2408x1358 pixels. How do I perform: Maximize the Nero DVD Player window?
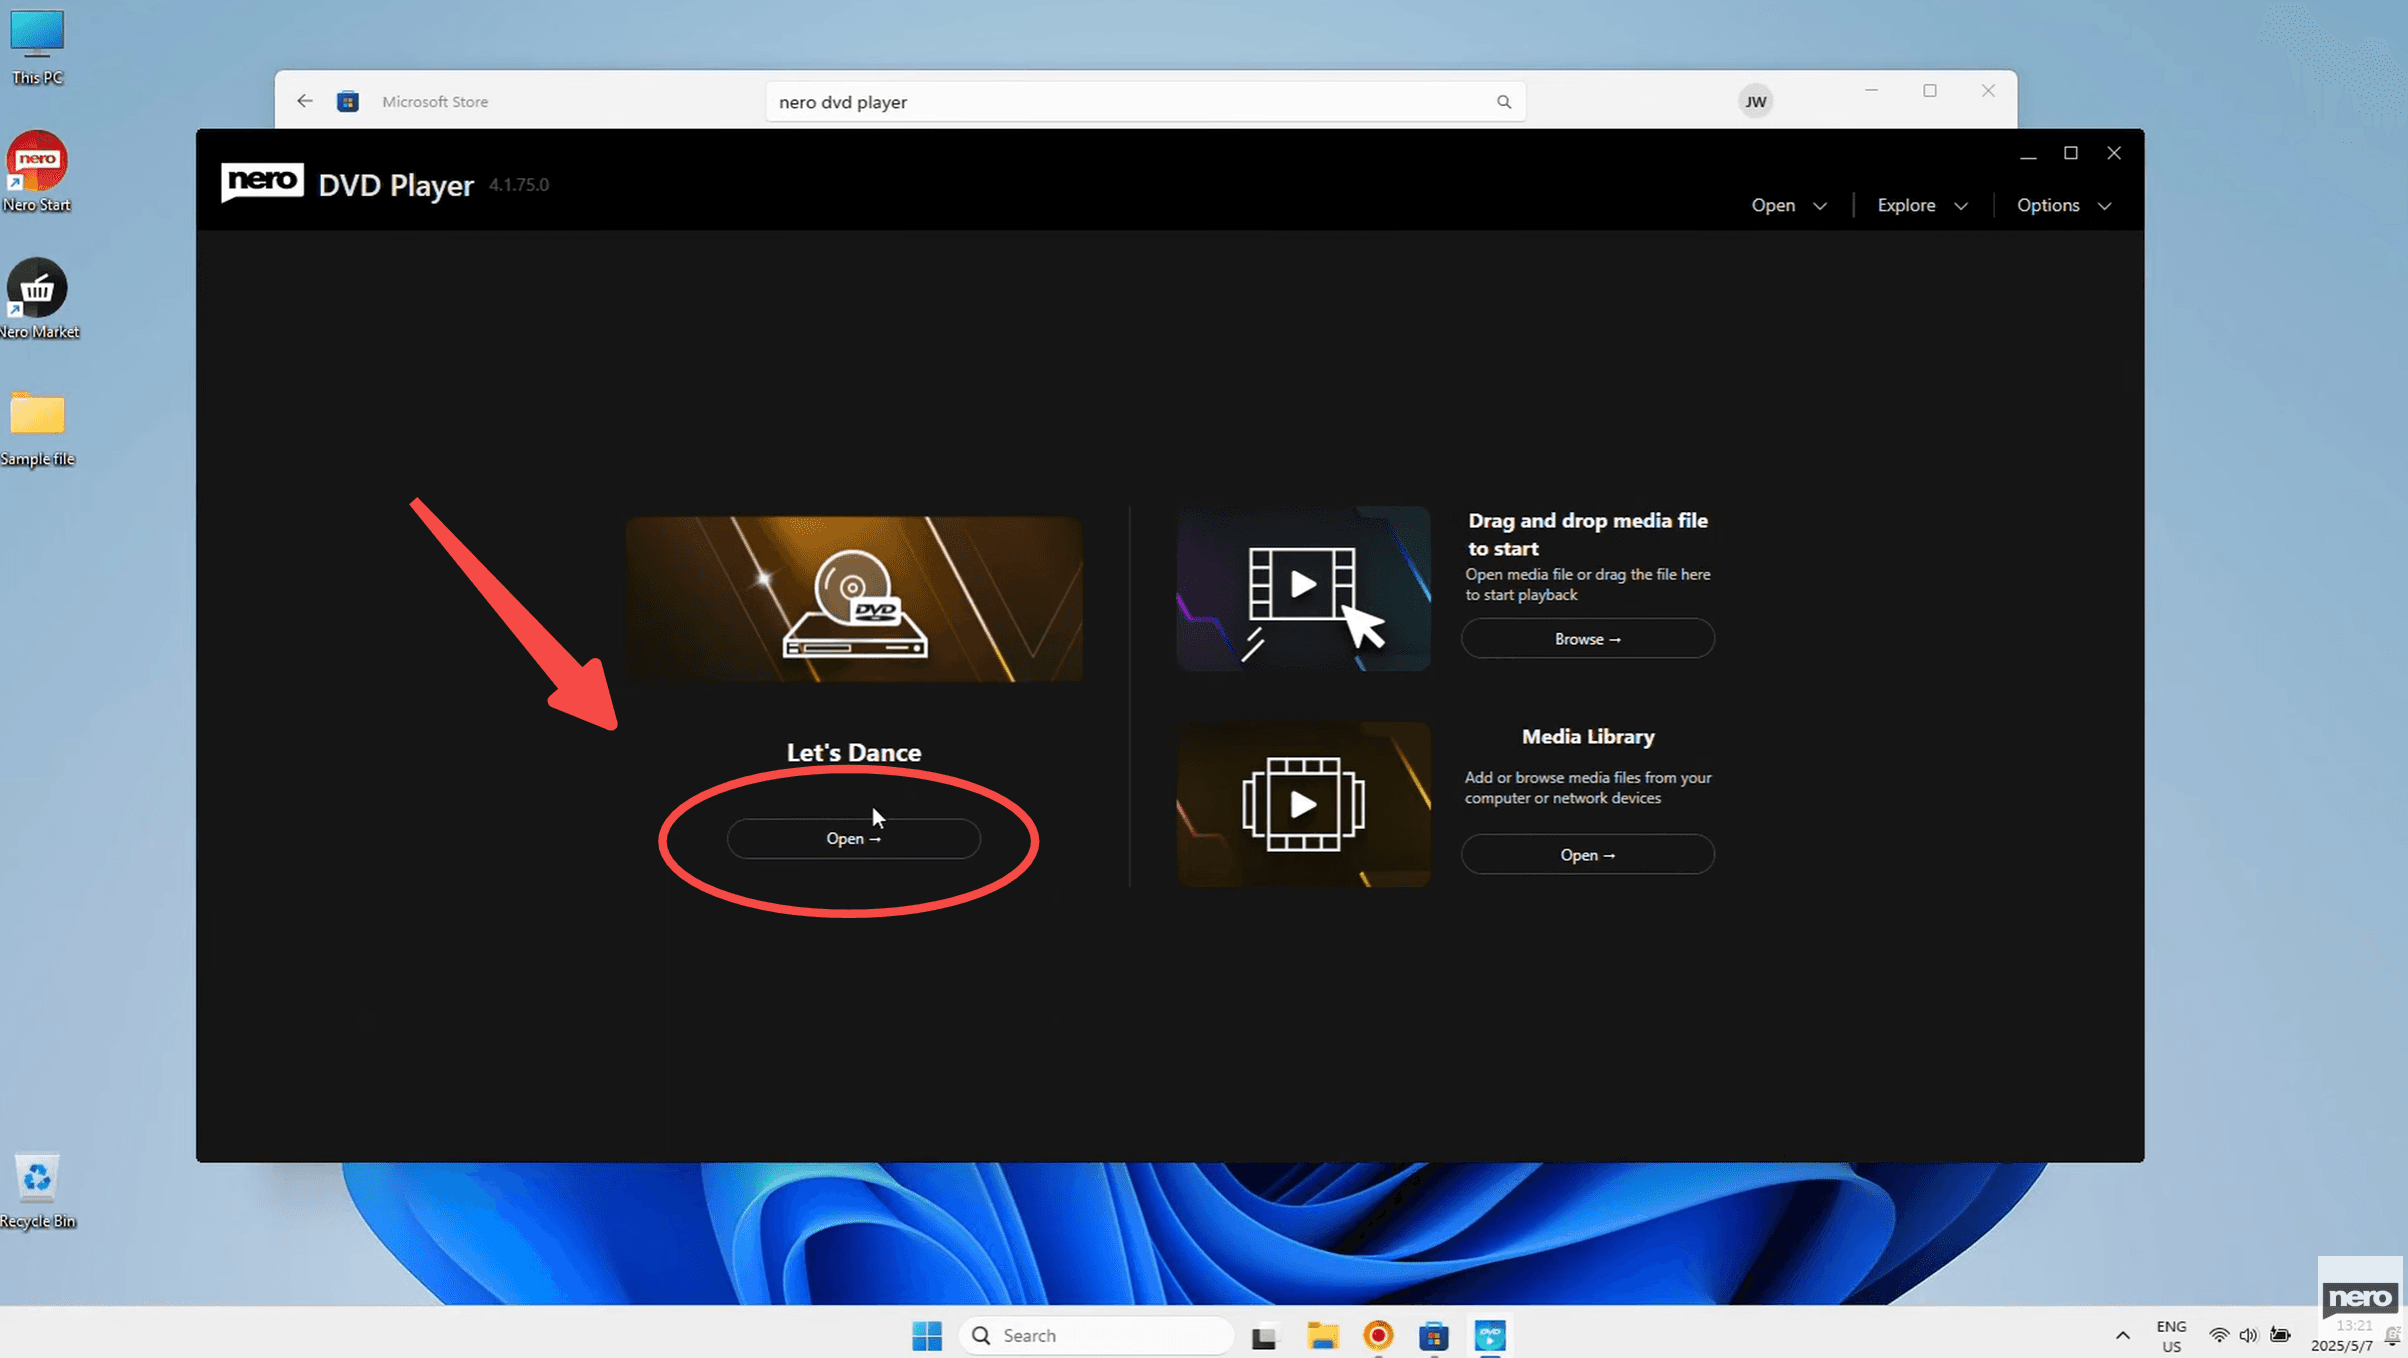click(2071, 153)
